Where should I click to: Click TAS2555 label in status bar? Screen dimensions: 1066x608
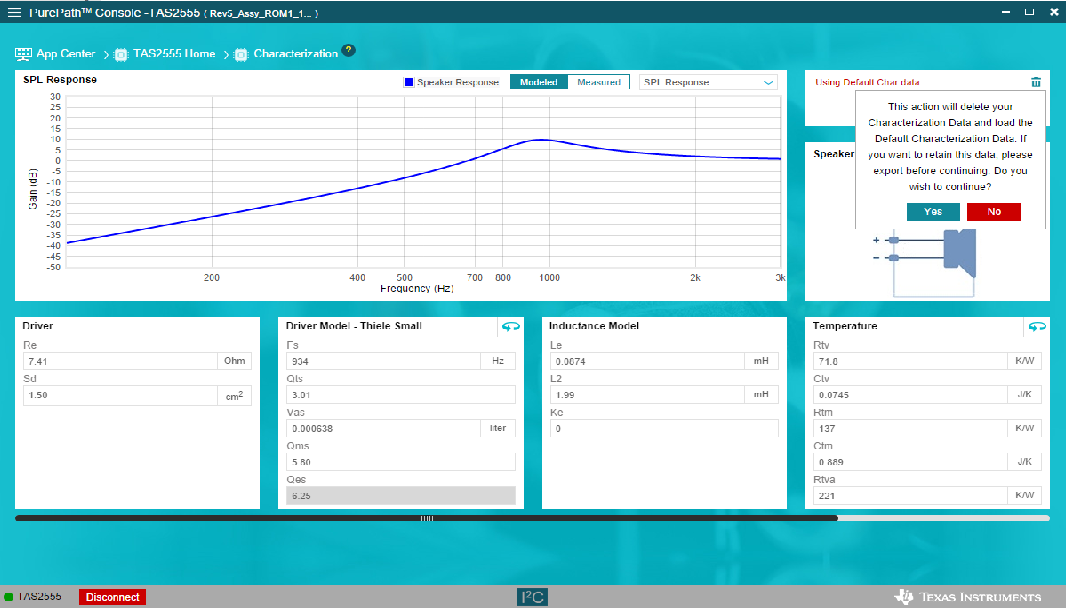pyautogui.click(x=40, y=596)
